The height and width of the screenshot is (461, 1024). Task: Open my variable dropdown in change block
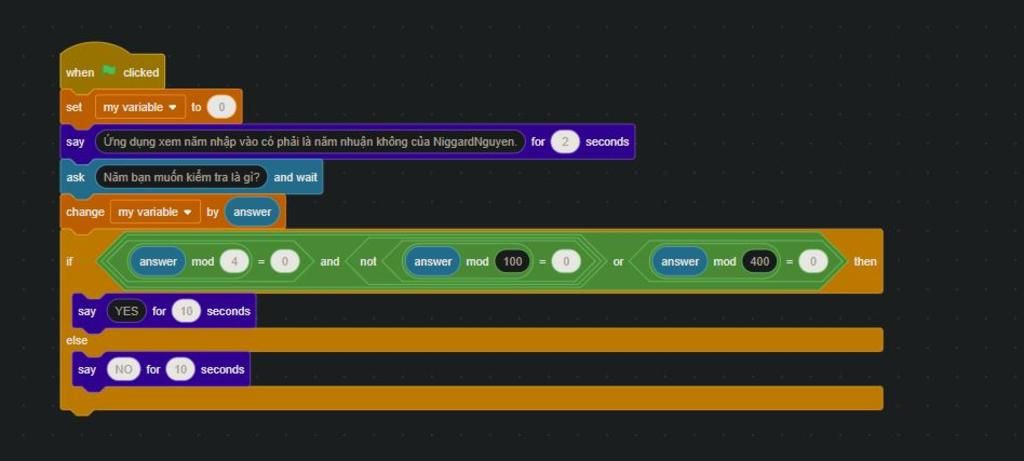coord(155,212)
